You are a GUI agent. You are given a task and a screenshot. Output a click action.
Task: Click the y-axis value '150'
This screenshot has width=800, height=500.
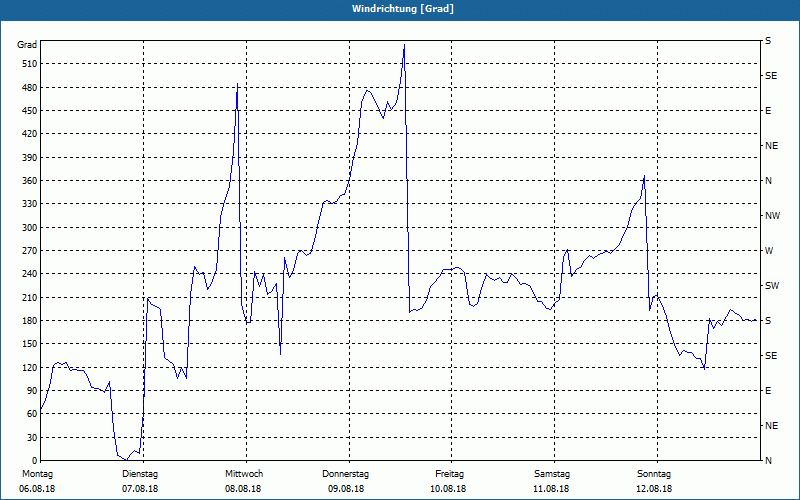click(30, 343)
